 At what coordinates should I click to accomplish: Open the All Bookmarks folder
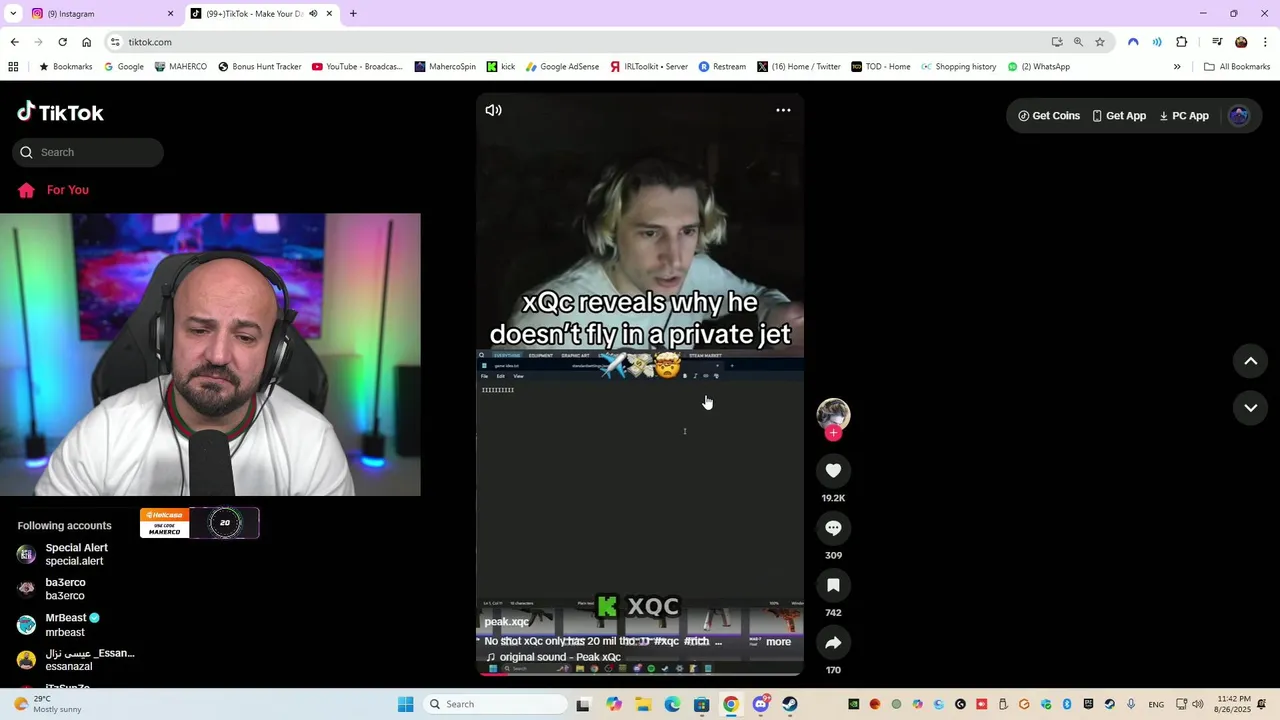point(1237,67)
